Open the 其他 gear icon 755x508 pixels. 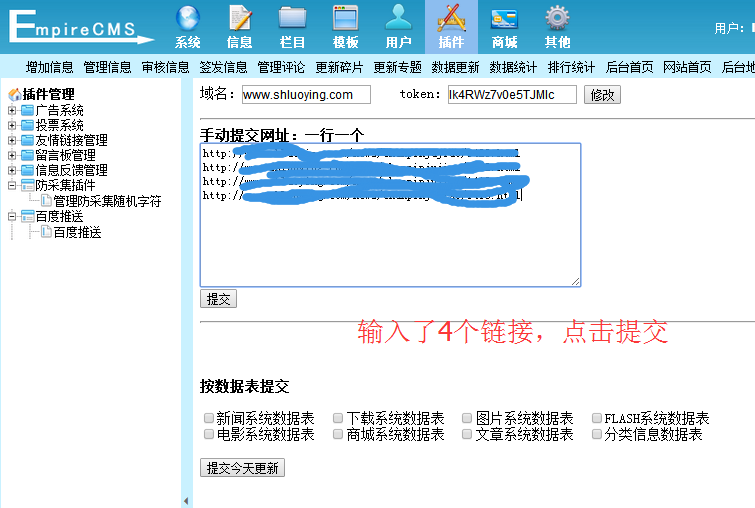(557, 18)
